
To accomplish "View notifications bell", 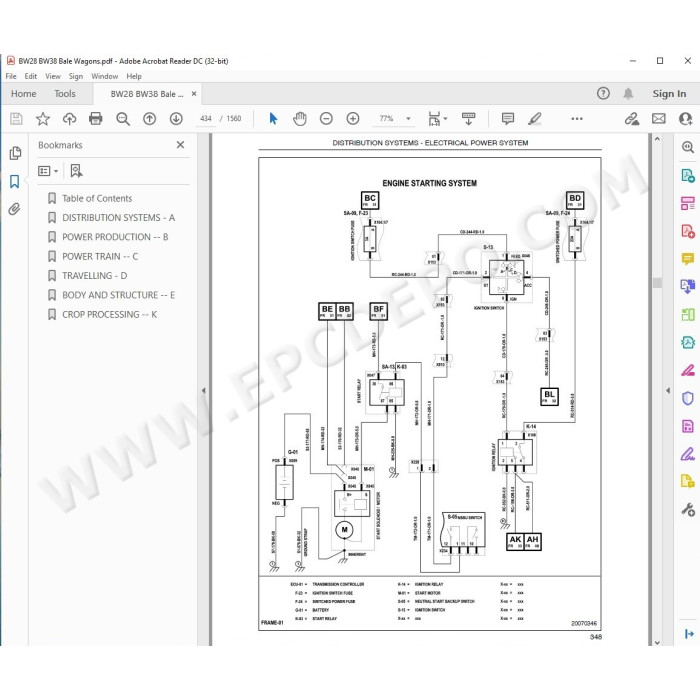I will coord(628,93).
